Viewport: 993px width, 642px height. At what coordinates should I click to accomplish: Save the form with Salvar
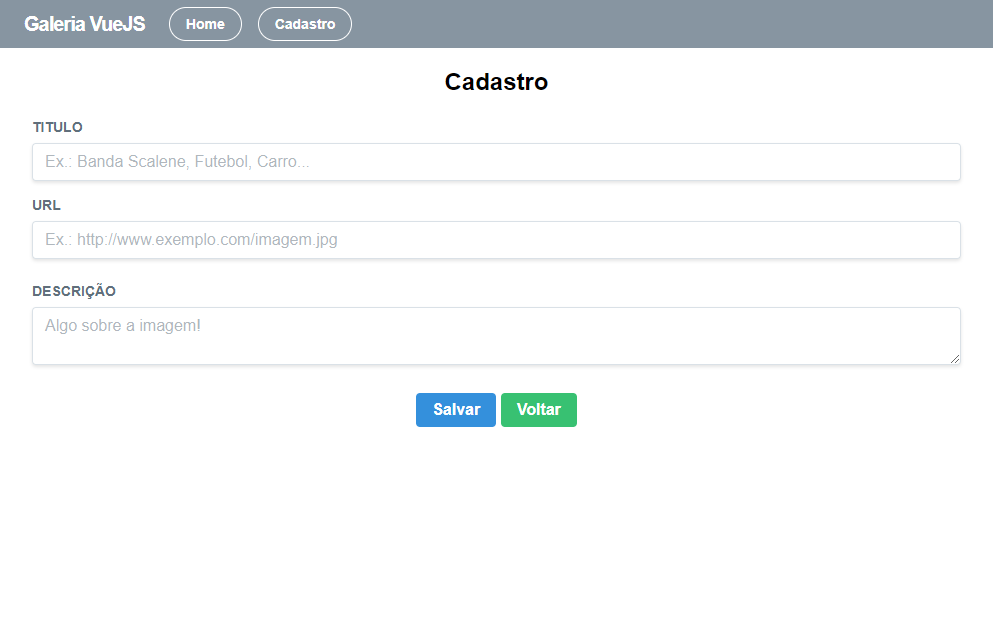(456, 410)
